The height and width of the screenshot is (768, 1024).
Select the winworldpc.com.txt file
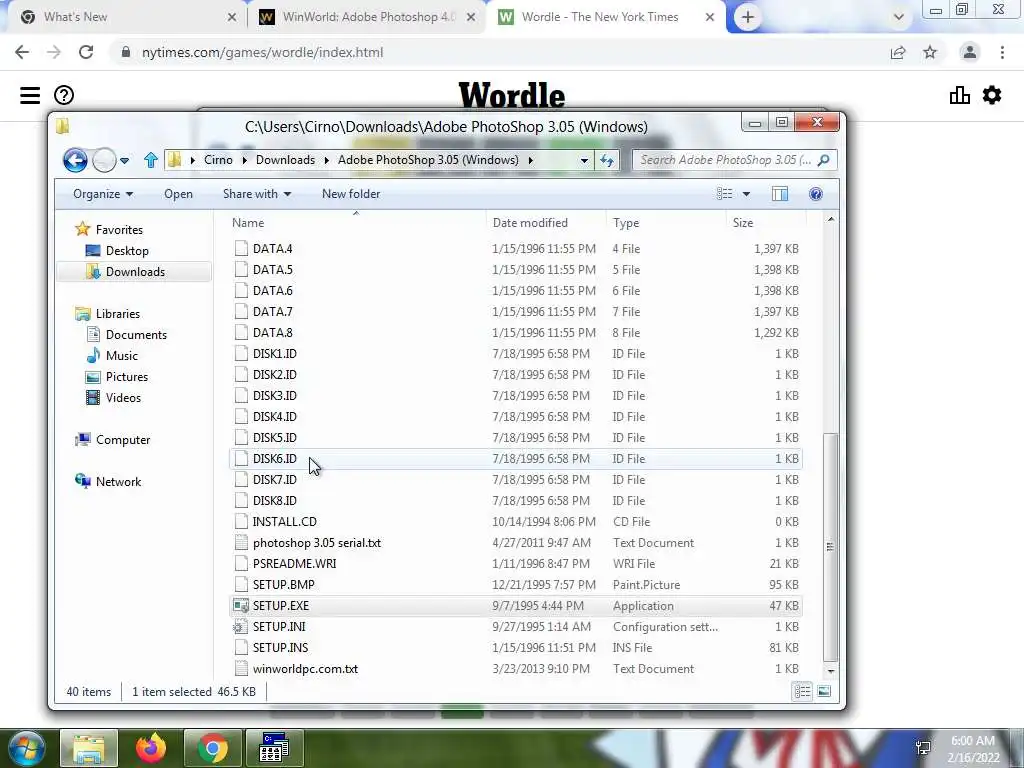(305, 669)
